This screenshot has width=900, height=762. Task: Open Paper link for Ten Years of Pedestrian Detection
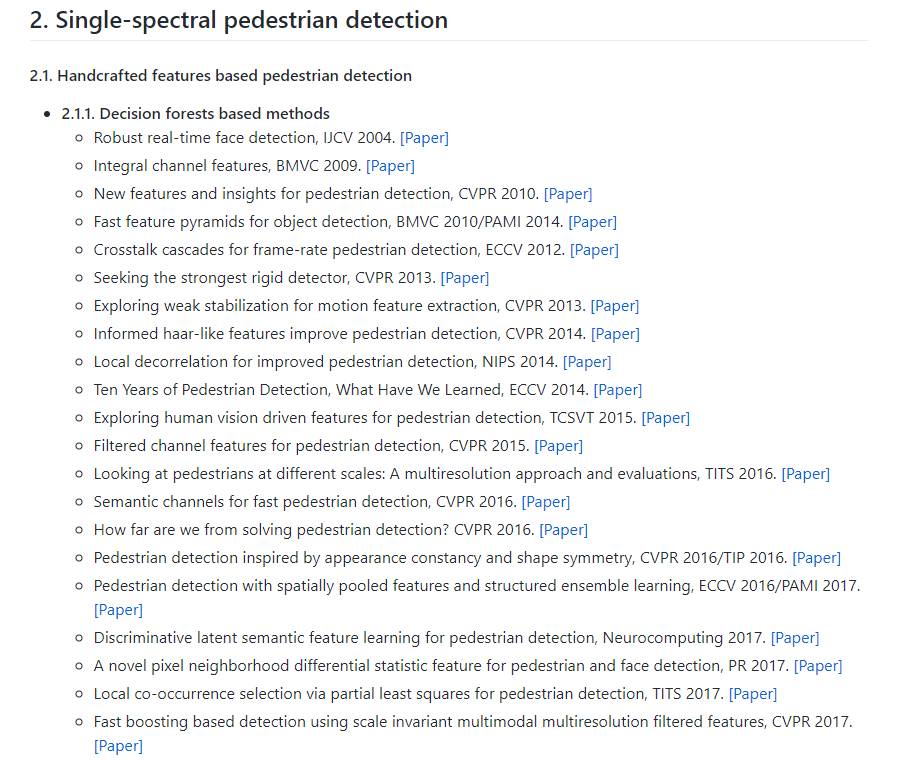pyautogui.click(x=618, y=390)
